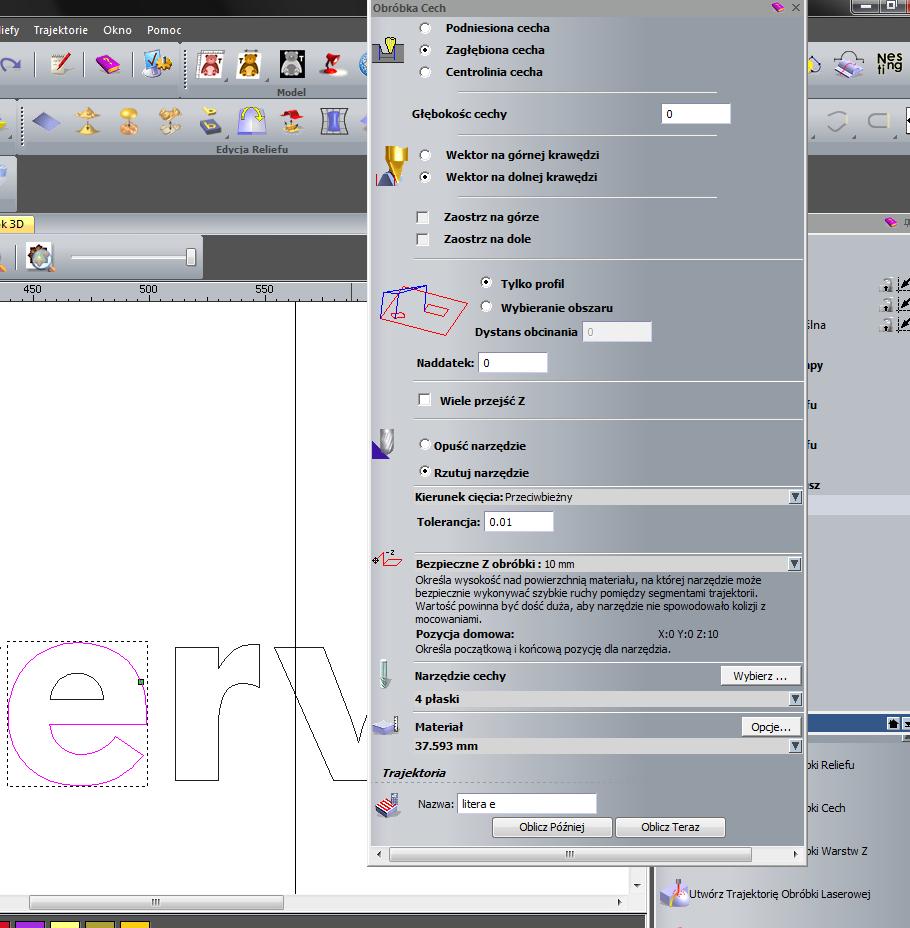The height and width of the screenshot is (928, 910).
Task: Open the purple help book in main toolbar
Action: (x=108, y=64)
